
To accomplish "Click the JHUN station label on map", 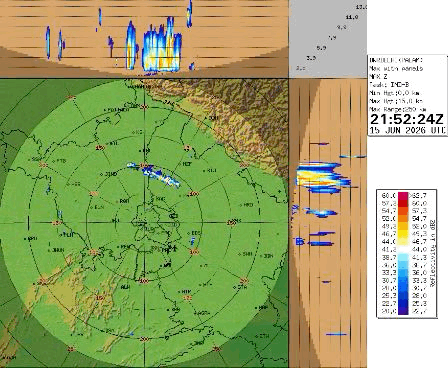I will [58, 250].
